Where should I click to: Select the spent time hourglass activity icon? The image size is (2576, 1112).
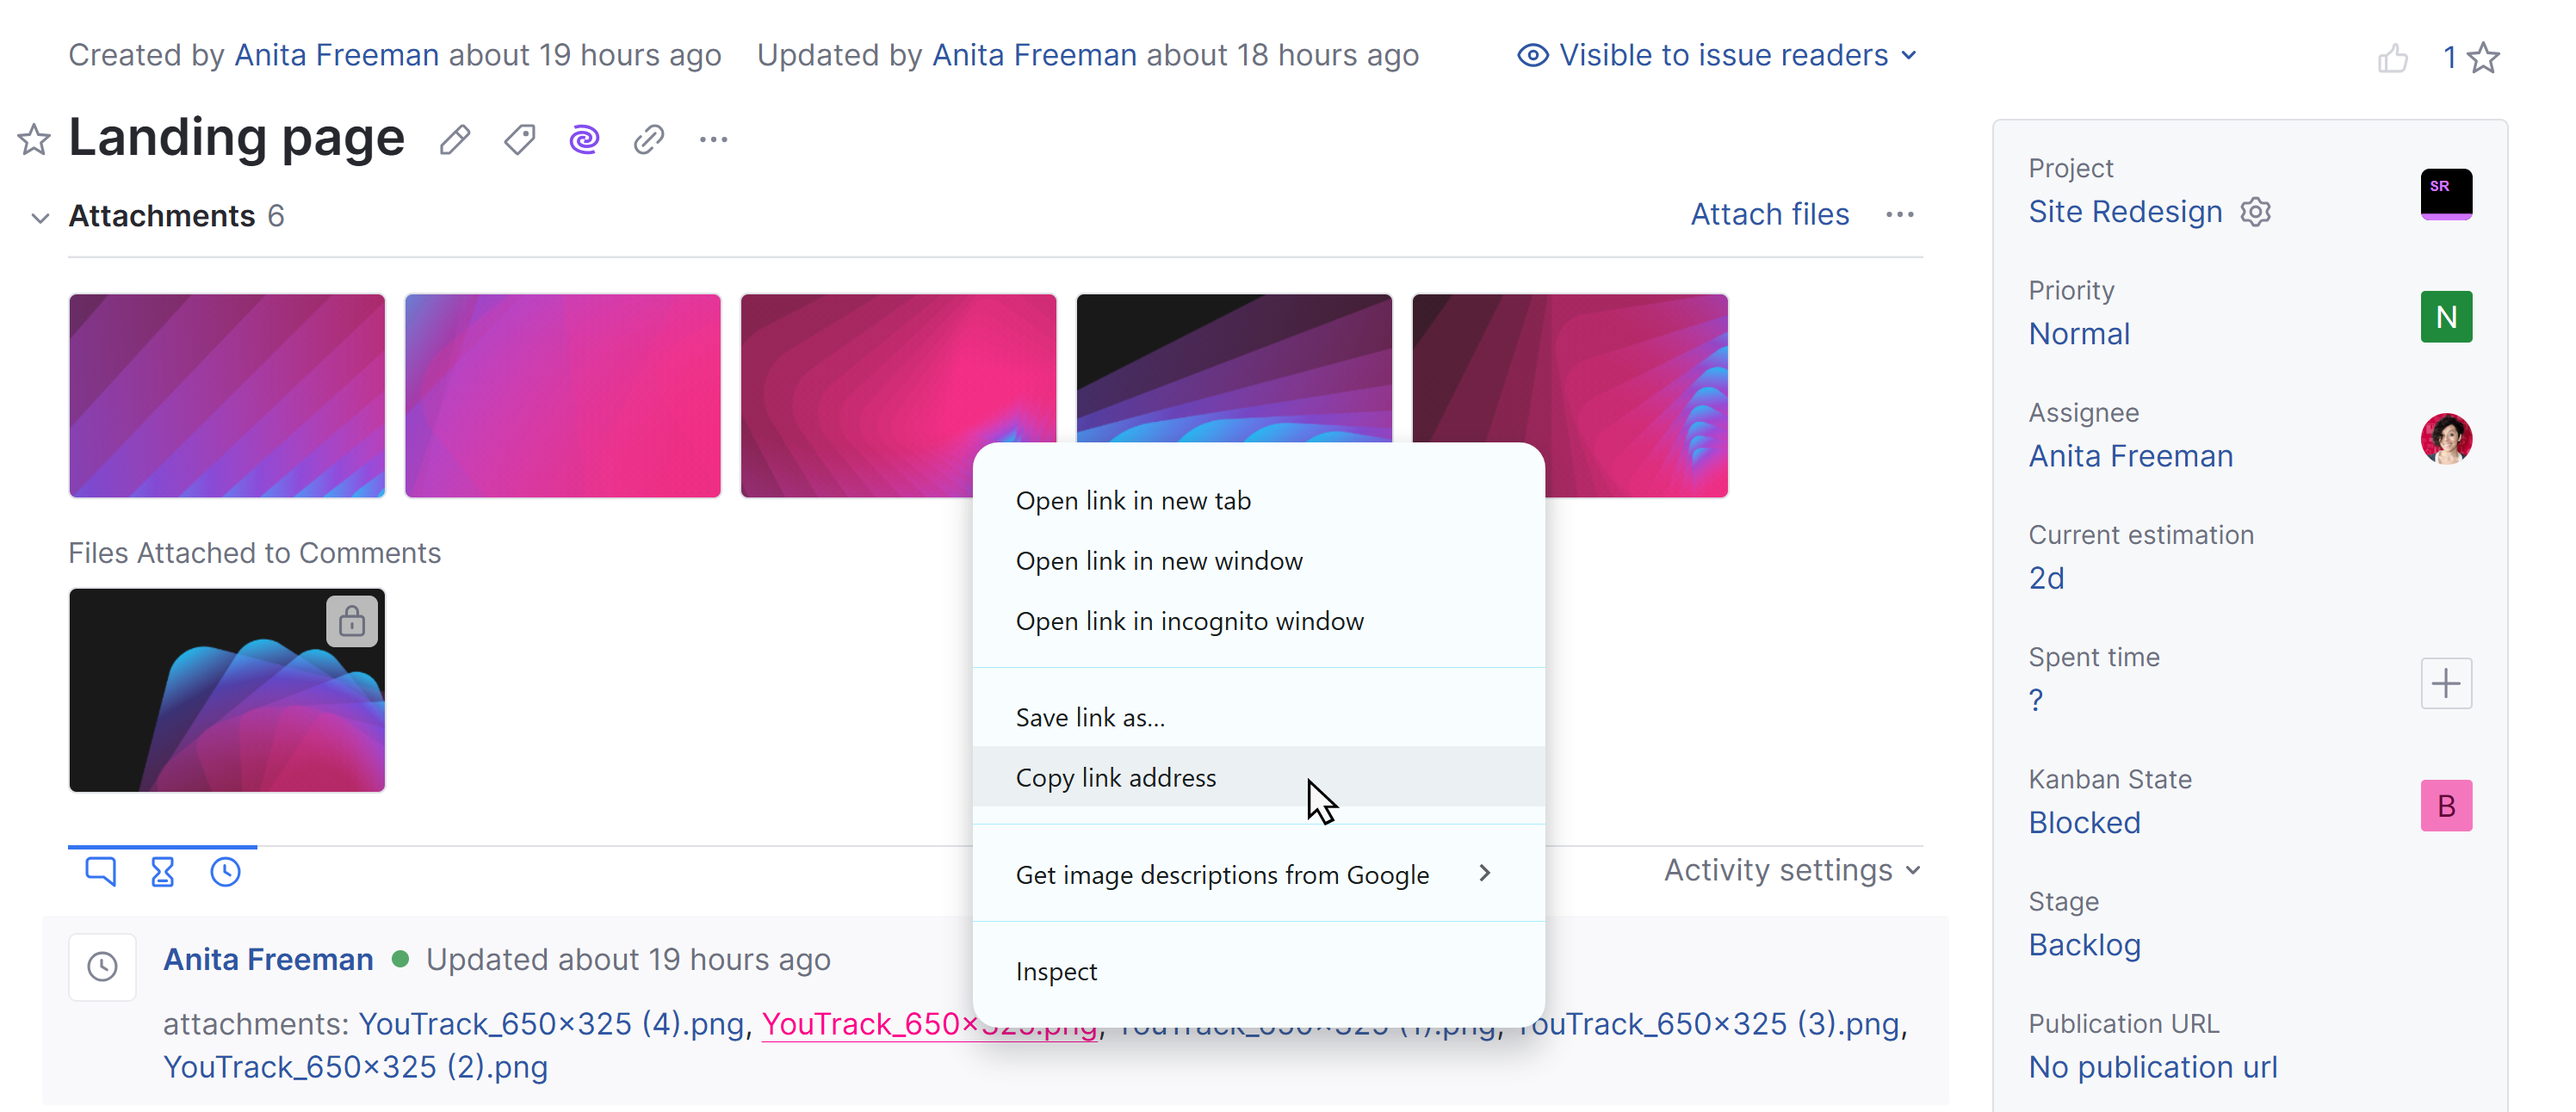tap(163, 871)
